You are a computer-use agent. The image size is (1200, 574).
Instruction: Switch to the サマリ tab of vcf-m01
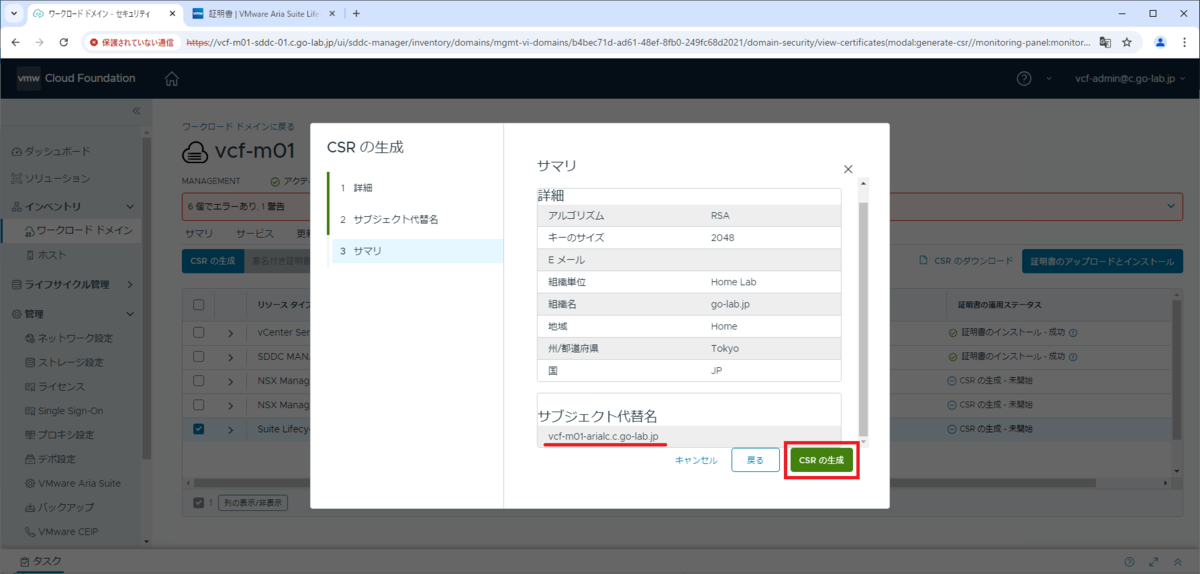click(199, 233)
